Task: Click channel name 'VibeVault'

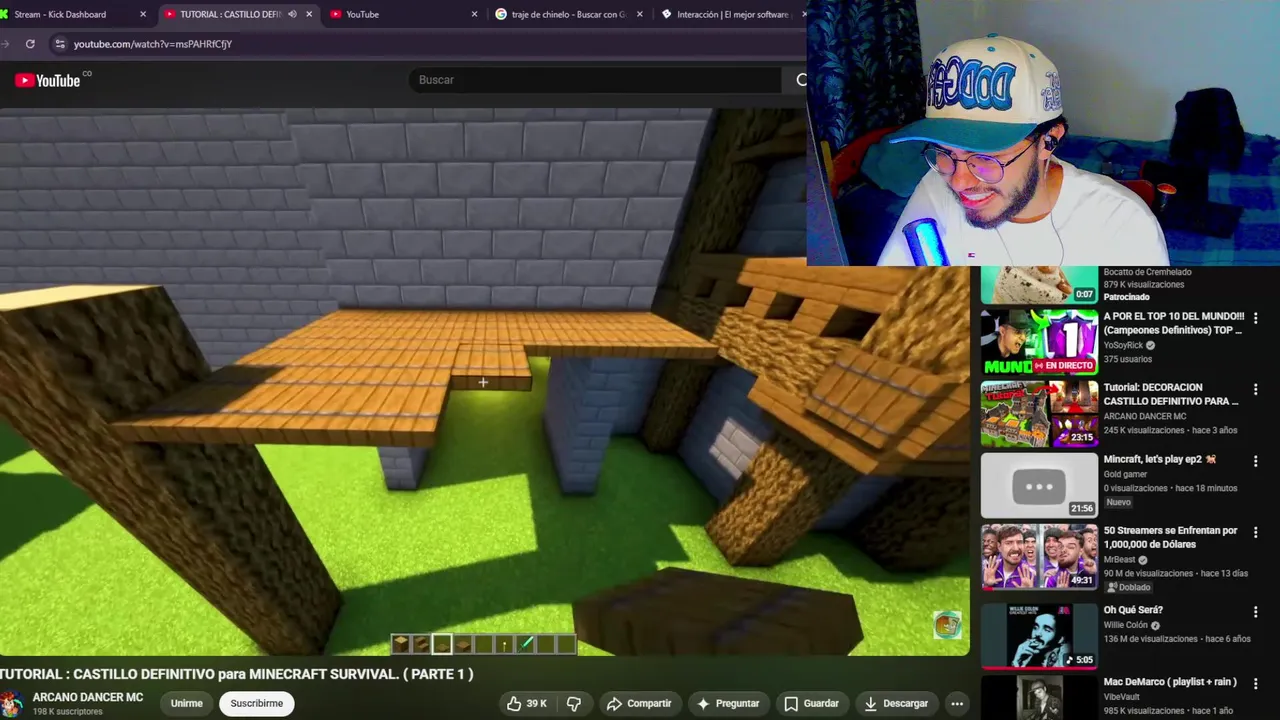Action: coord(1122,697)
